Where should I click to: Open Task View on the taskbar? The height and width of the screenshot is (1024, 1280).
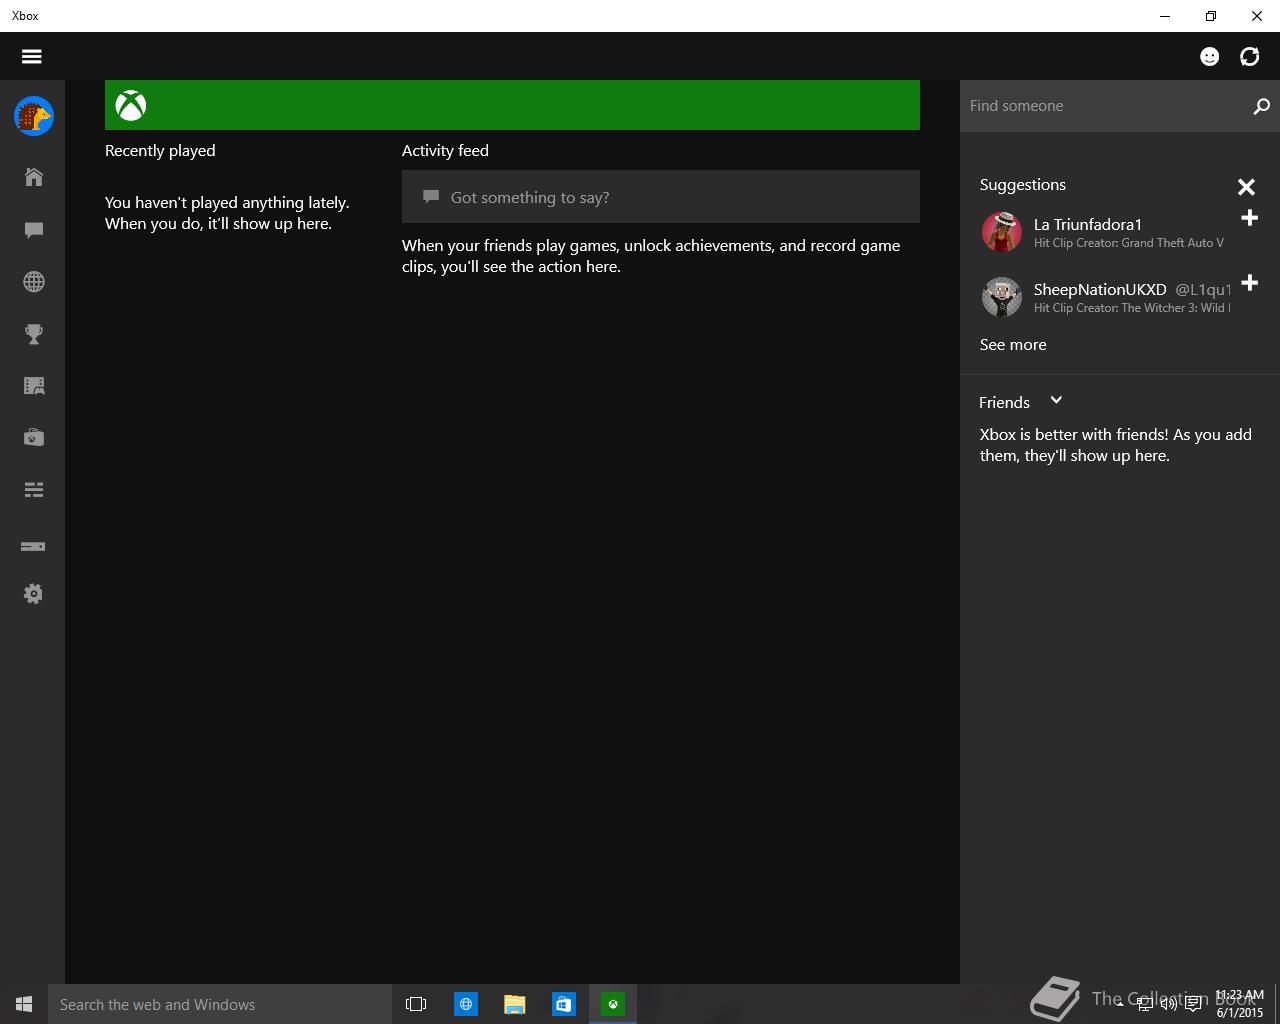tap(416, 1004)
